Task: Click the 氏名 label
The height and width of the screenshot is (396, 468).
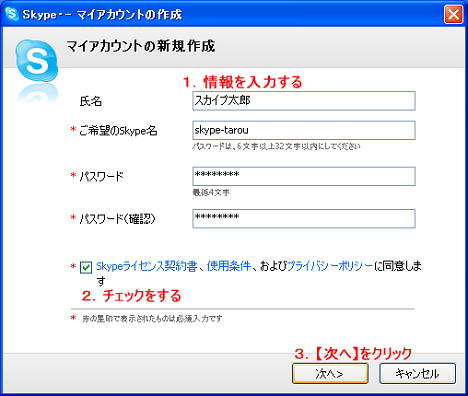Action: pos(91,101)
